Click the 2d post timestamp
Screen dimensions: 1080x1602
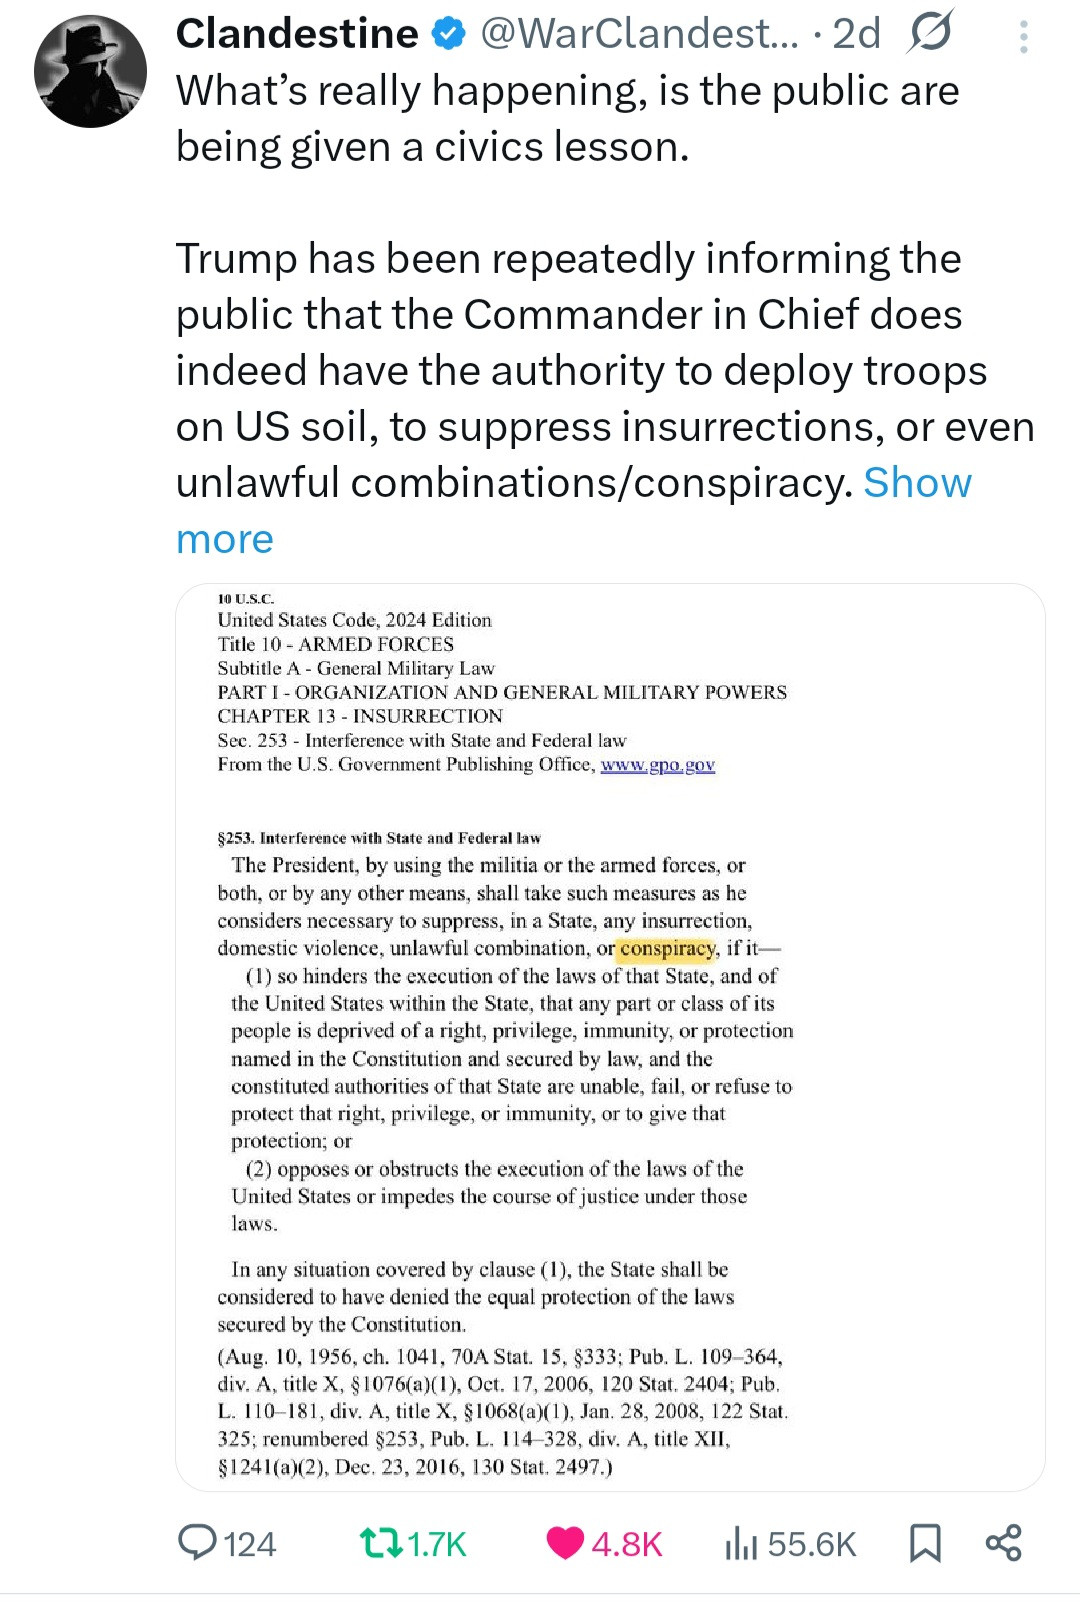[857, 34]
